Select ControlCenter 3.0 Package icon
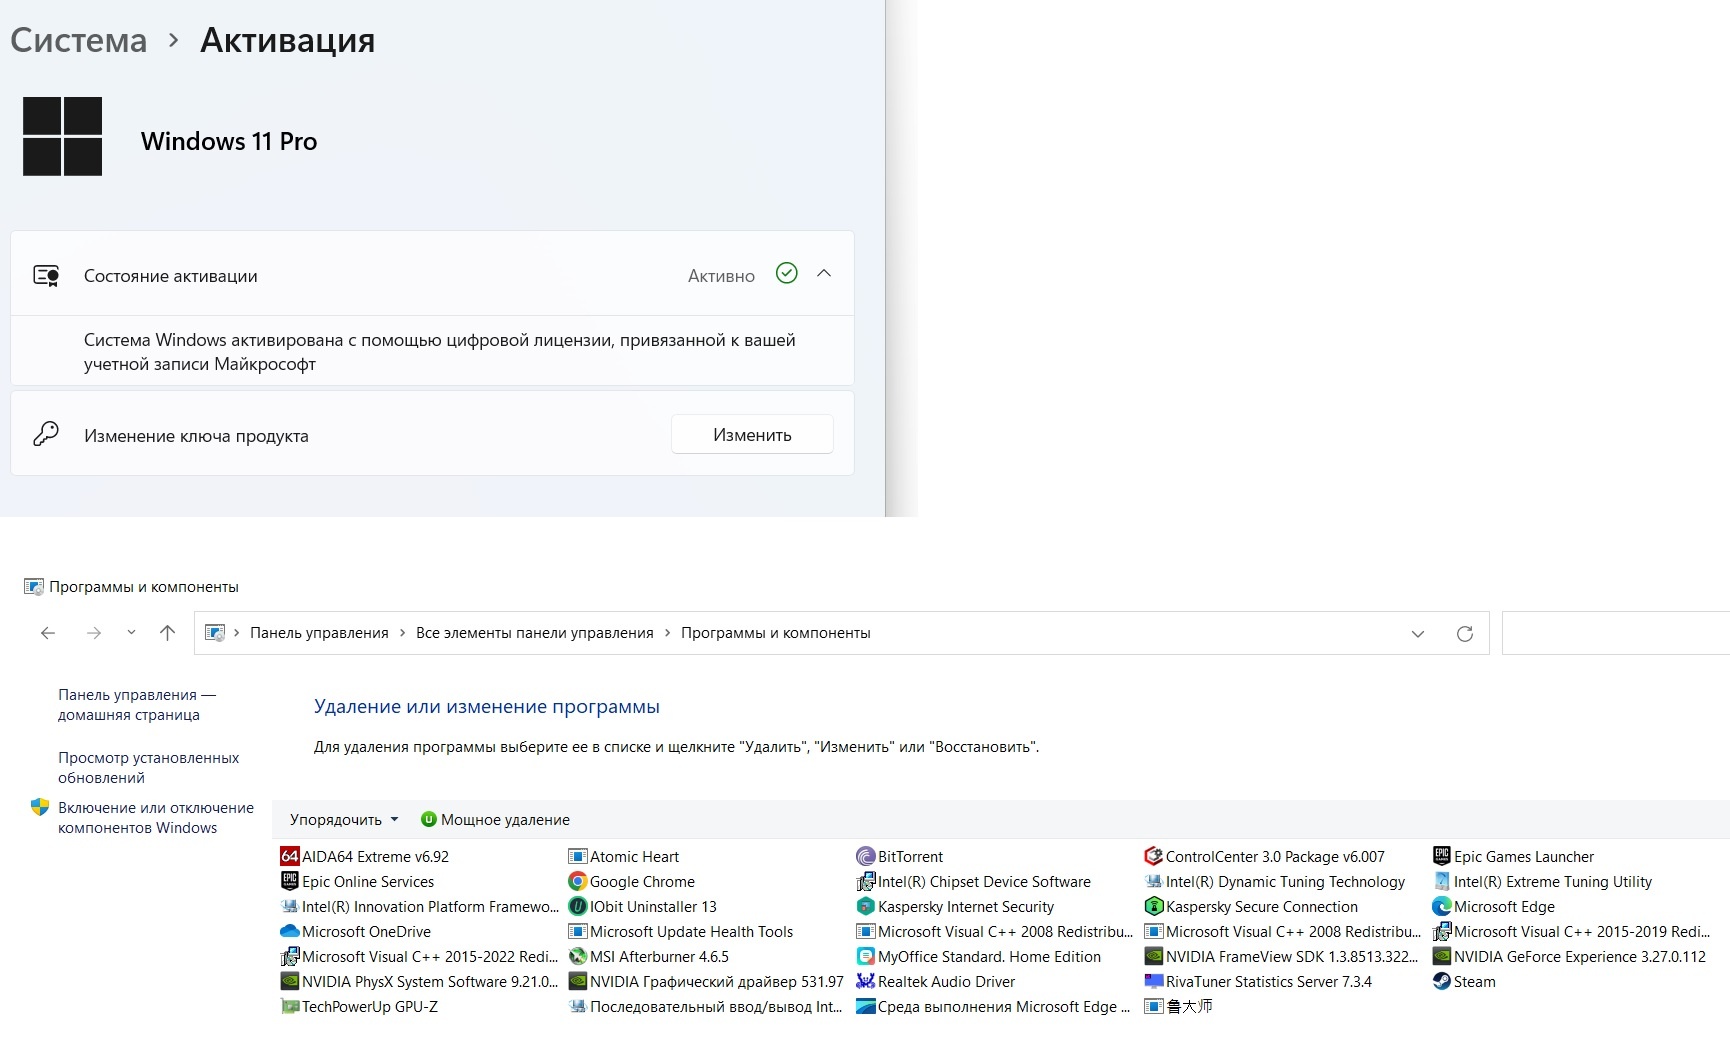 point(1154,856)
